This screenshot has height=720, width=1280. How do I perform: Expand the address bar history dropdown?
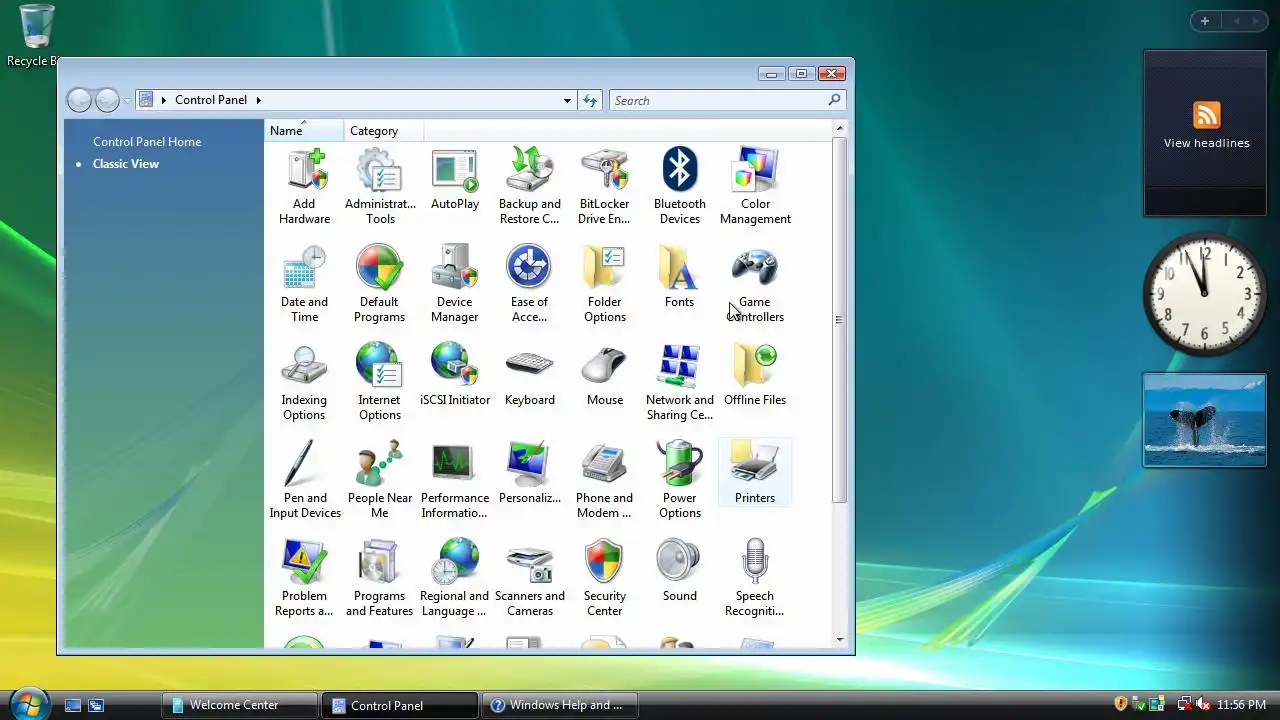[567, 101]
